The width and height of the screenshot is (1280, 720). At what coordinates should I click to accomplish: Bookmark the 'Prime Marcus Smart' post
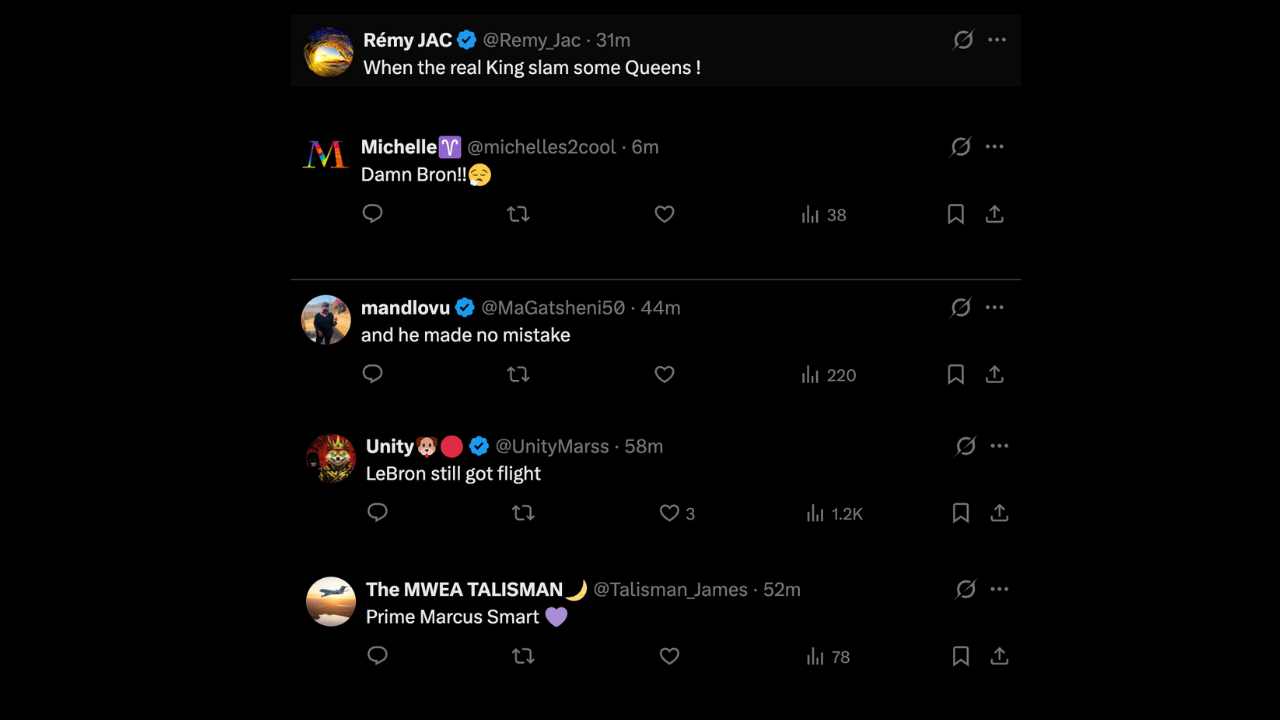960,656
